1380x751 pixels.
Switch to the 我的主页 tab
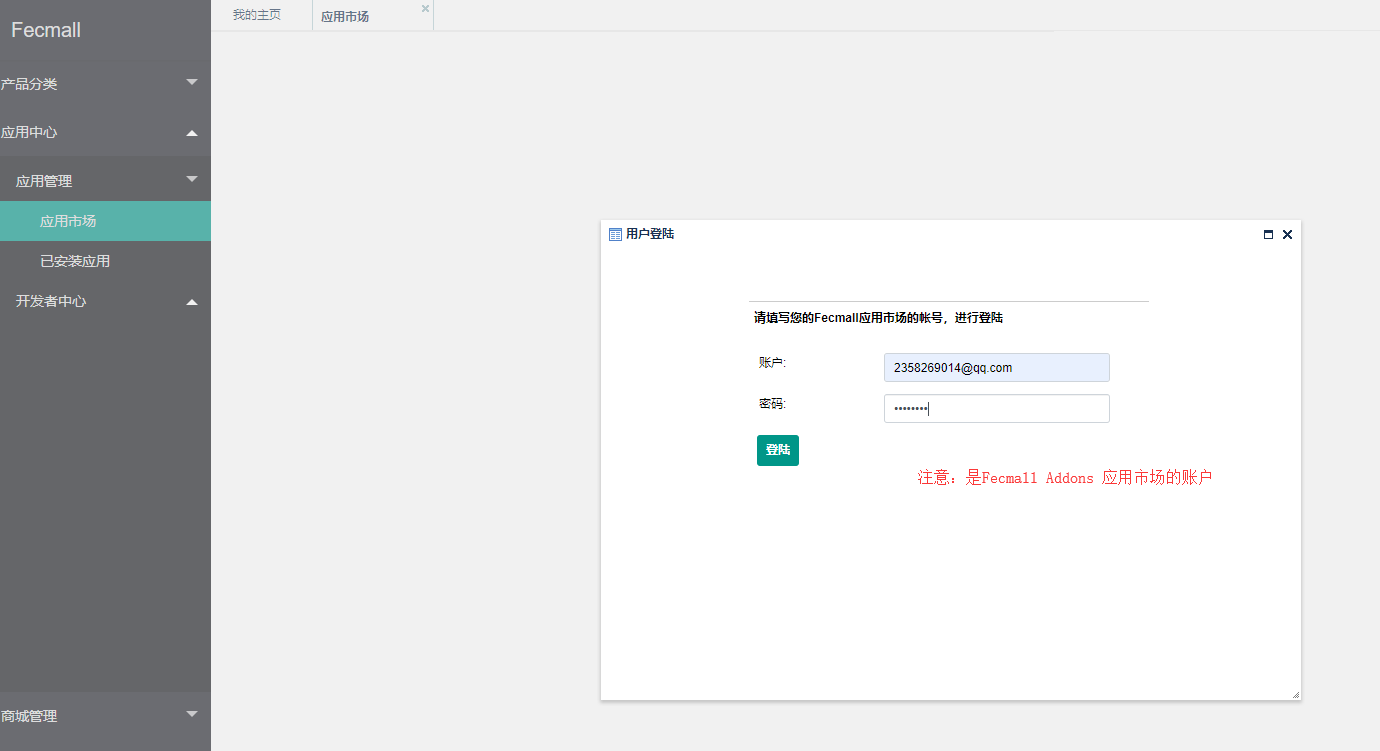point(257,15)
